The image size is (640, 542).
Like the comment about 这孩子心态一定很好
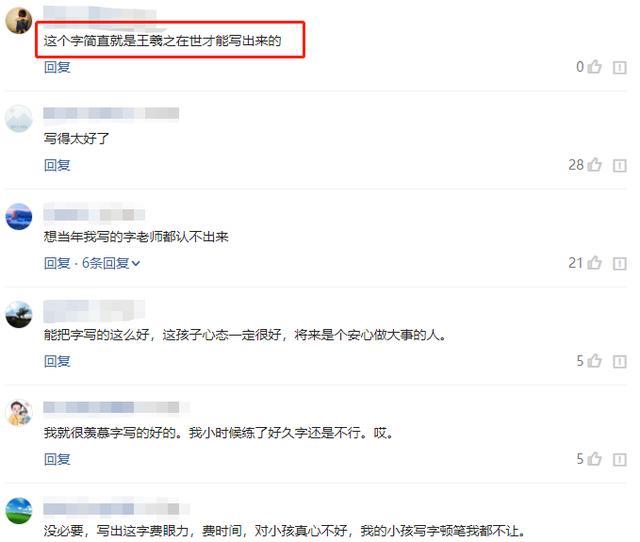(595, 361)
